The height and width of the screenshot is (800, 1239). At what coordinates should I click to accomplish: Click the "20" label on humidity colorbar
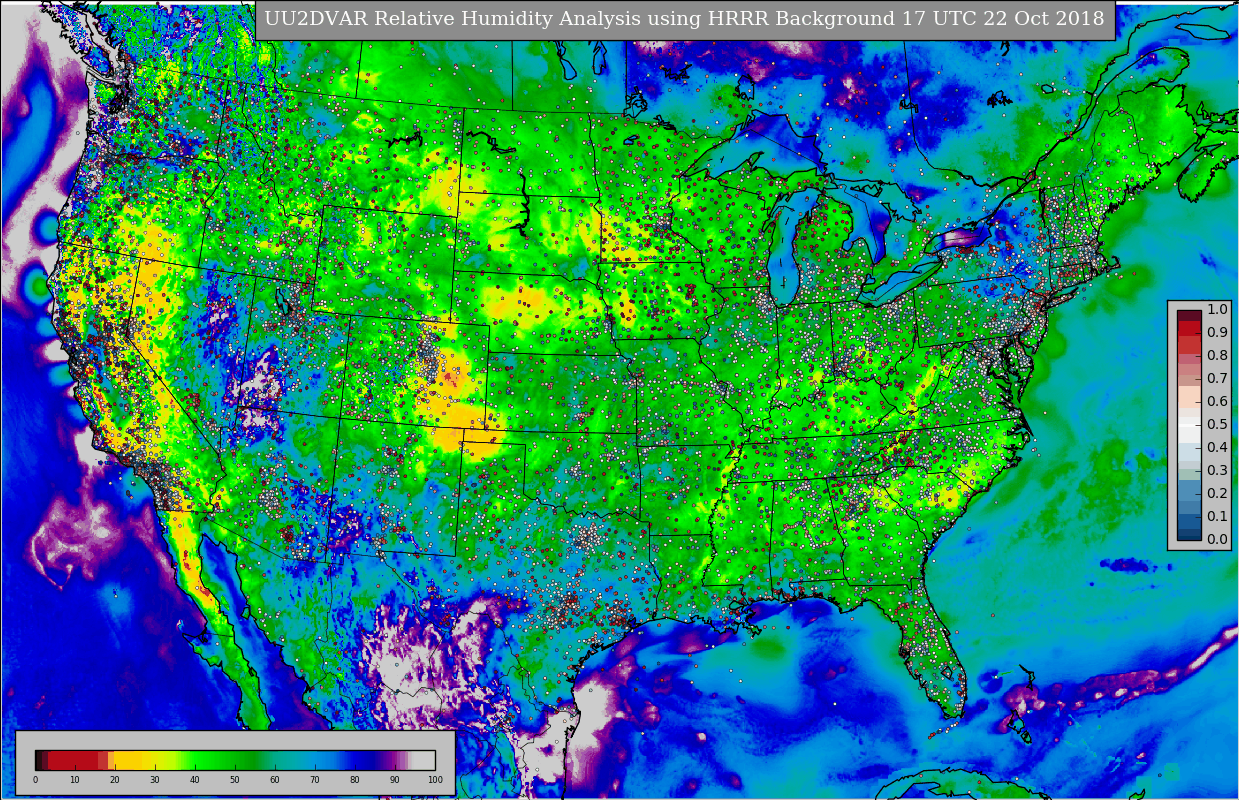(115, 780)
